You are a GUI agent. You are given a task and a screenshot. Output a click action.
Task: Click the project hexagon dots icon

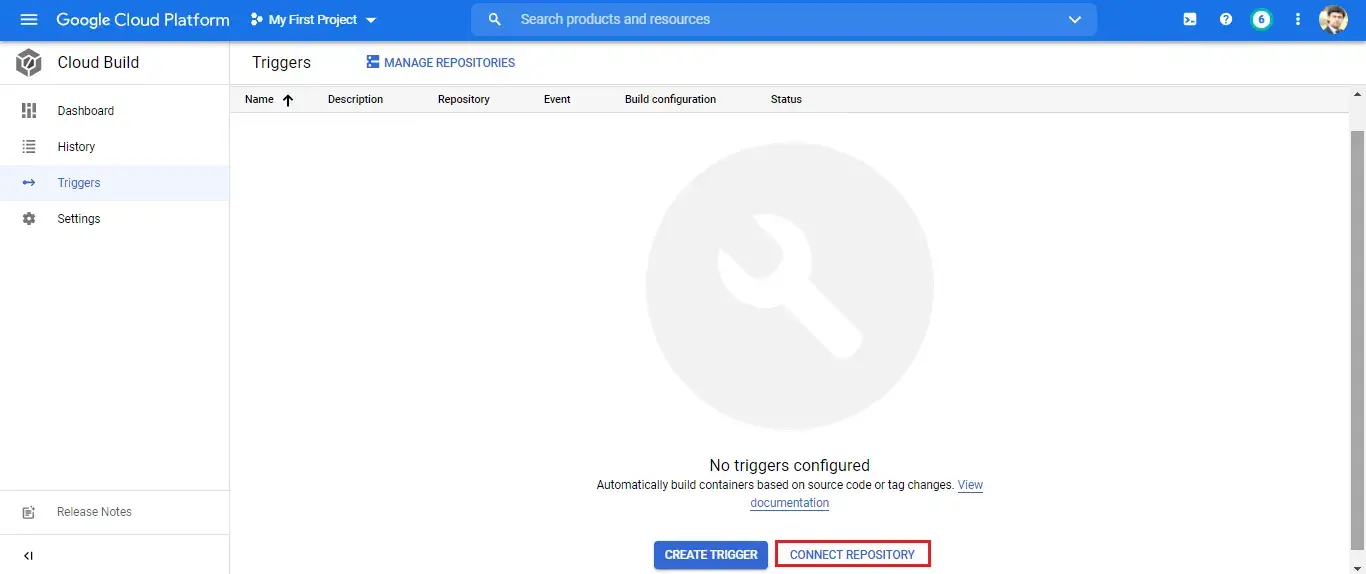click(x=257, y=20)
